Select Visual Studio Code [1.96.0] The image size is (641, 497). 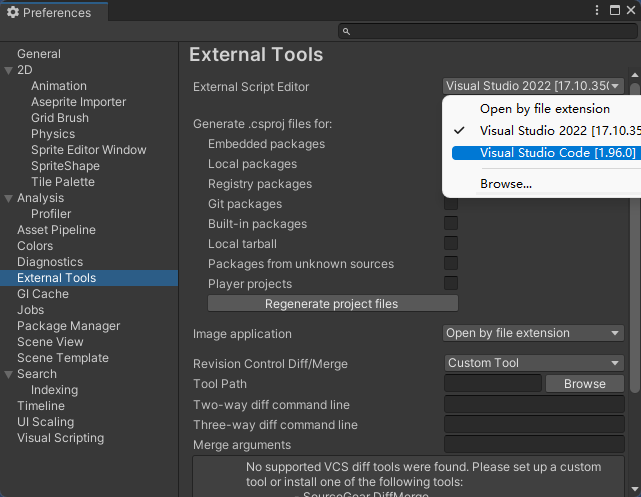click(546, 153)
